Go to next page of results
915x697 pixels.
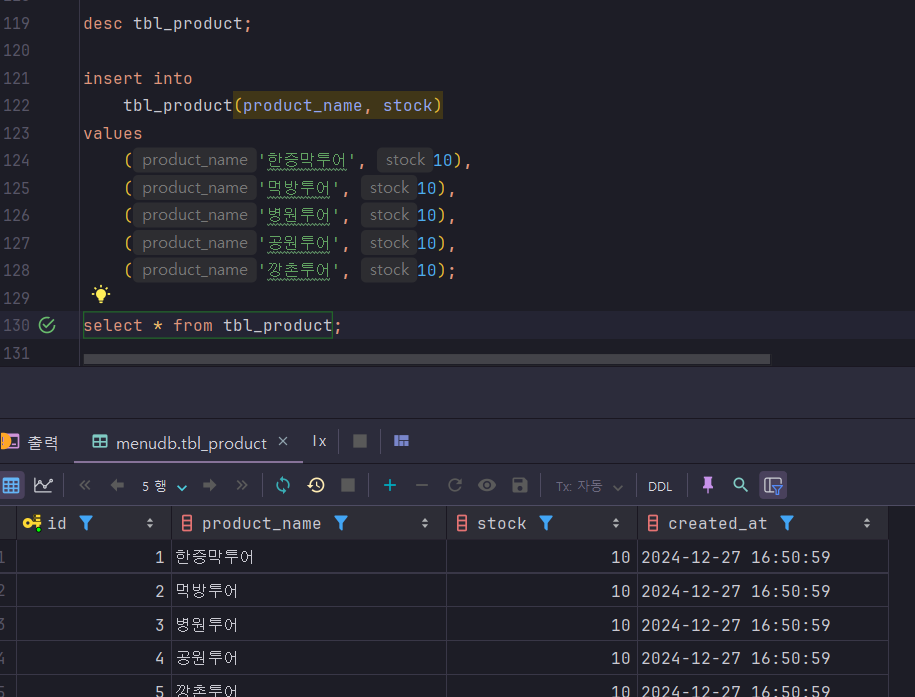[x=209, y=485]
